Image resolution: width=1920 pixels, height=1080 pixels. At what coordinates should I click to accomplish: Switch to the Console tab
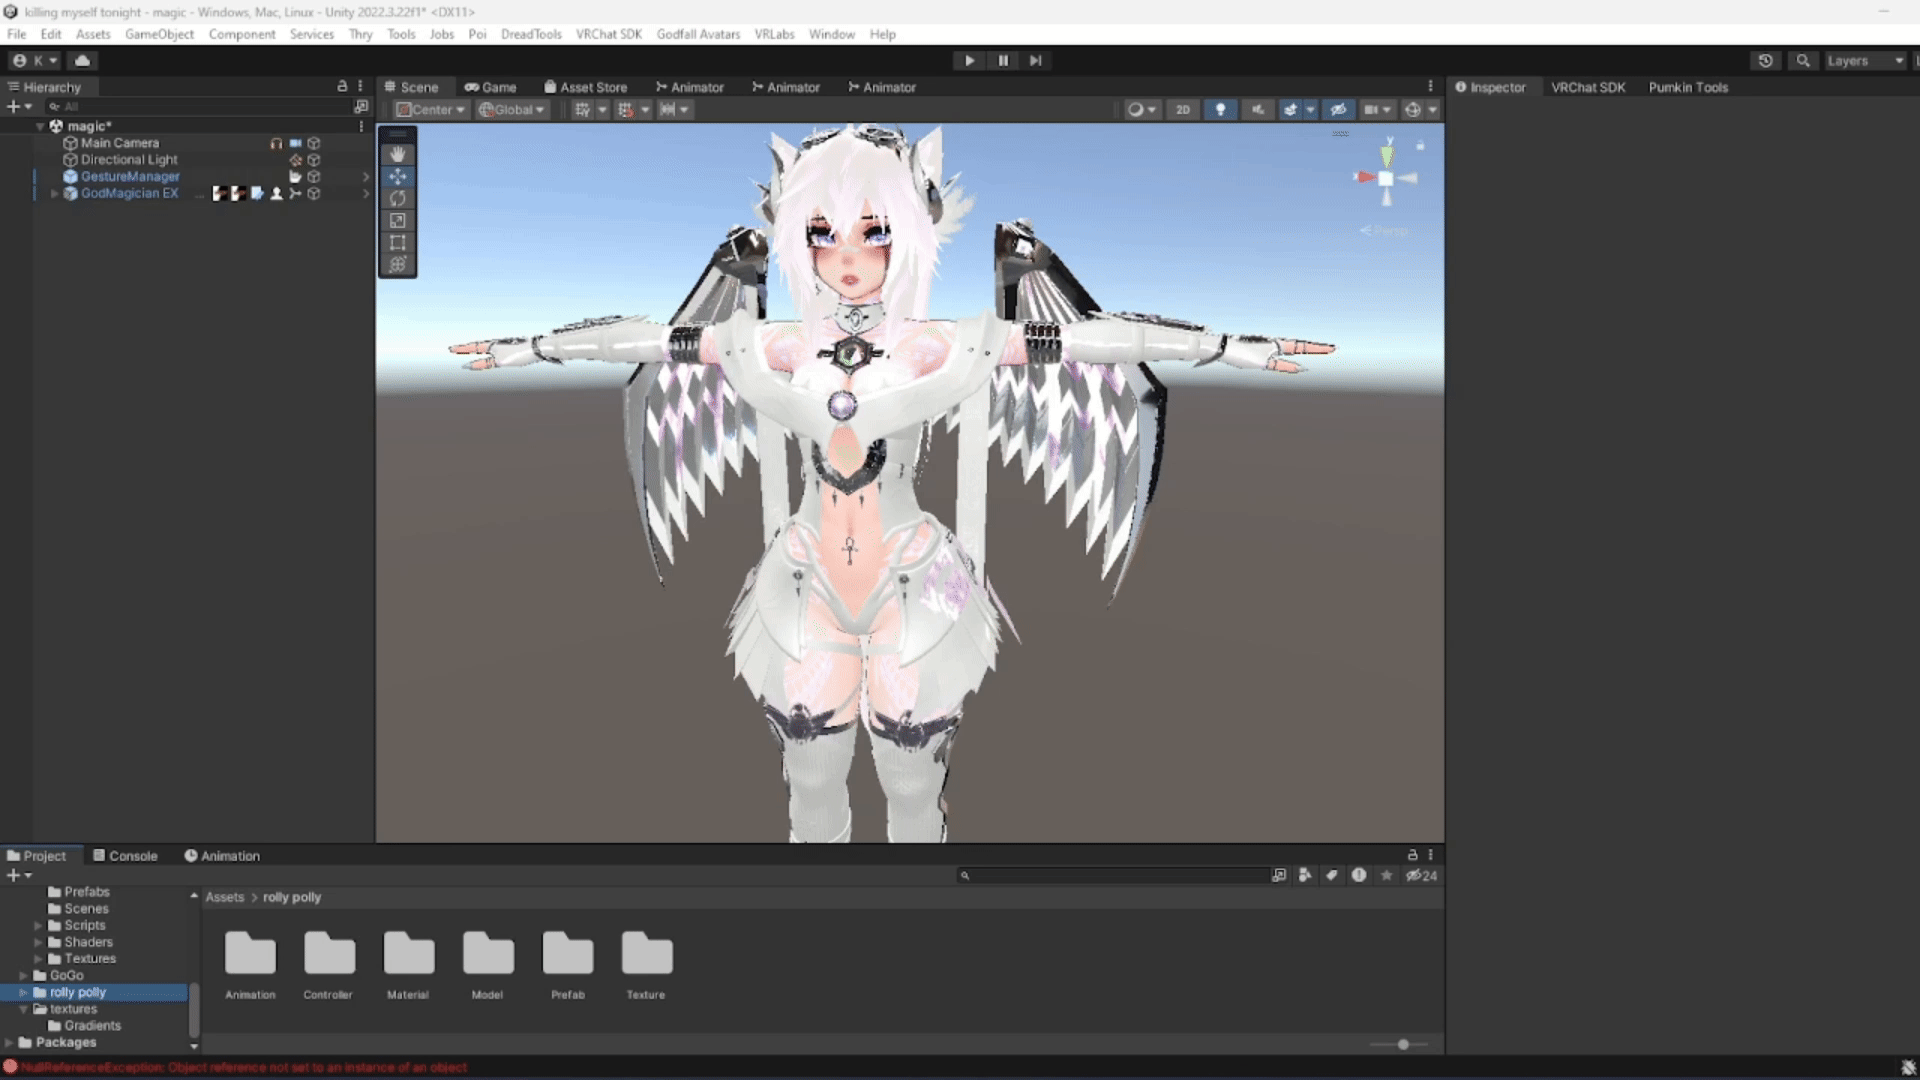point(125,856)
